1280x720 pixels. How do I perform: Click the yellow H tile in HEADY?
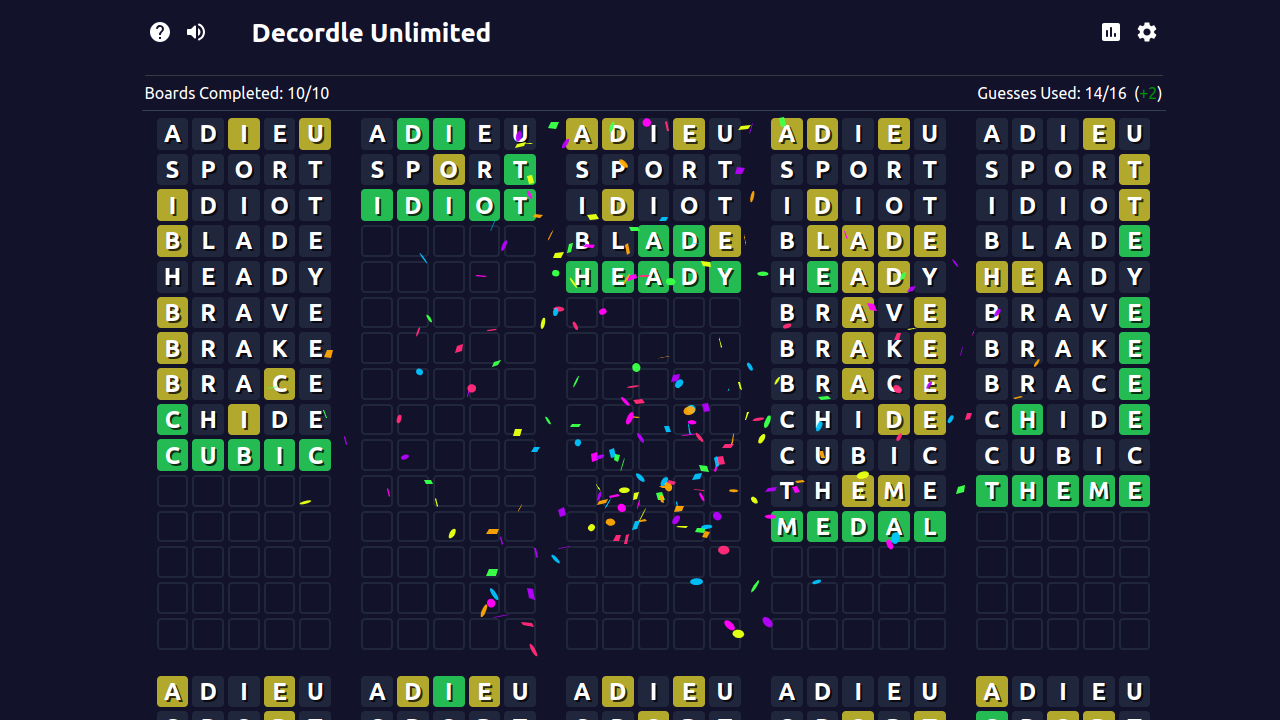point(992,277)
